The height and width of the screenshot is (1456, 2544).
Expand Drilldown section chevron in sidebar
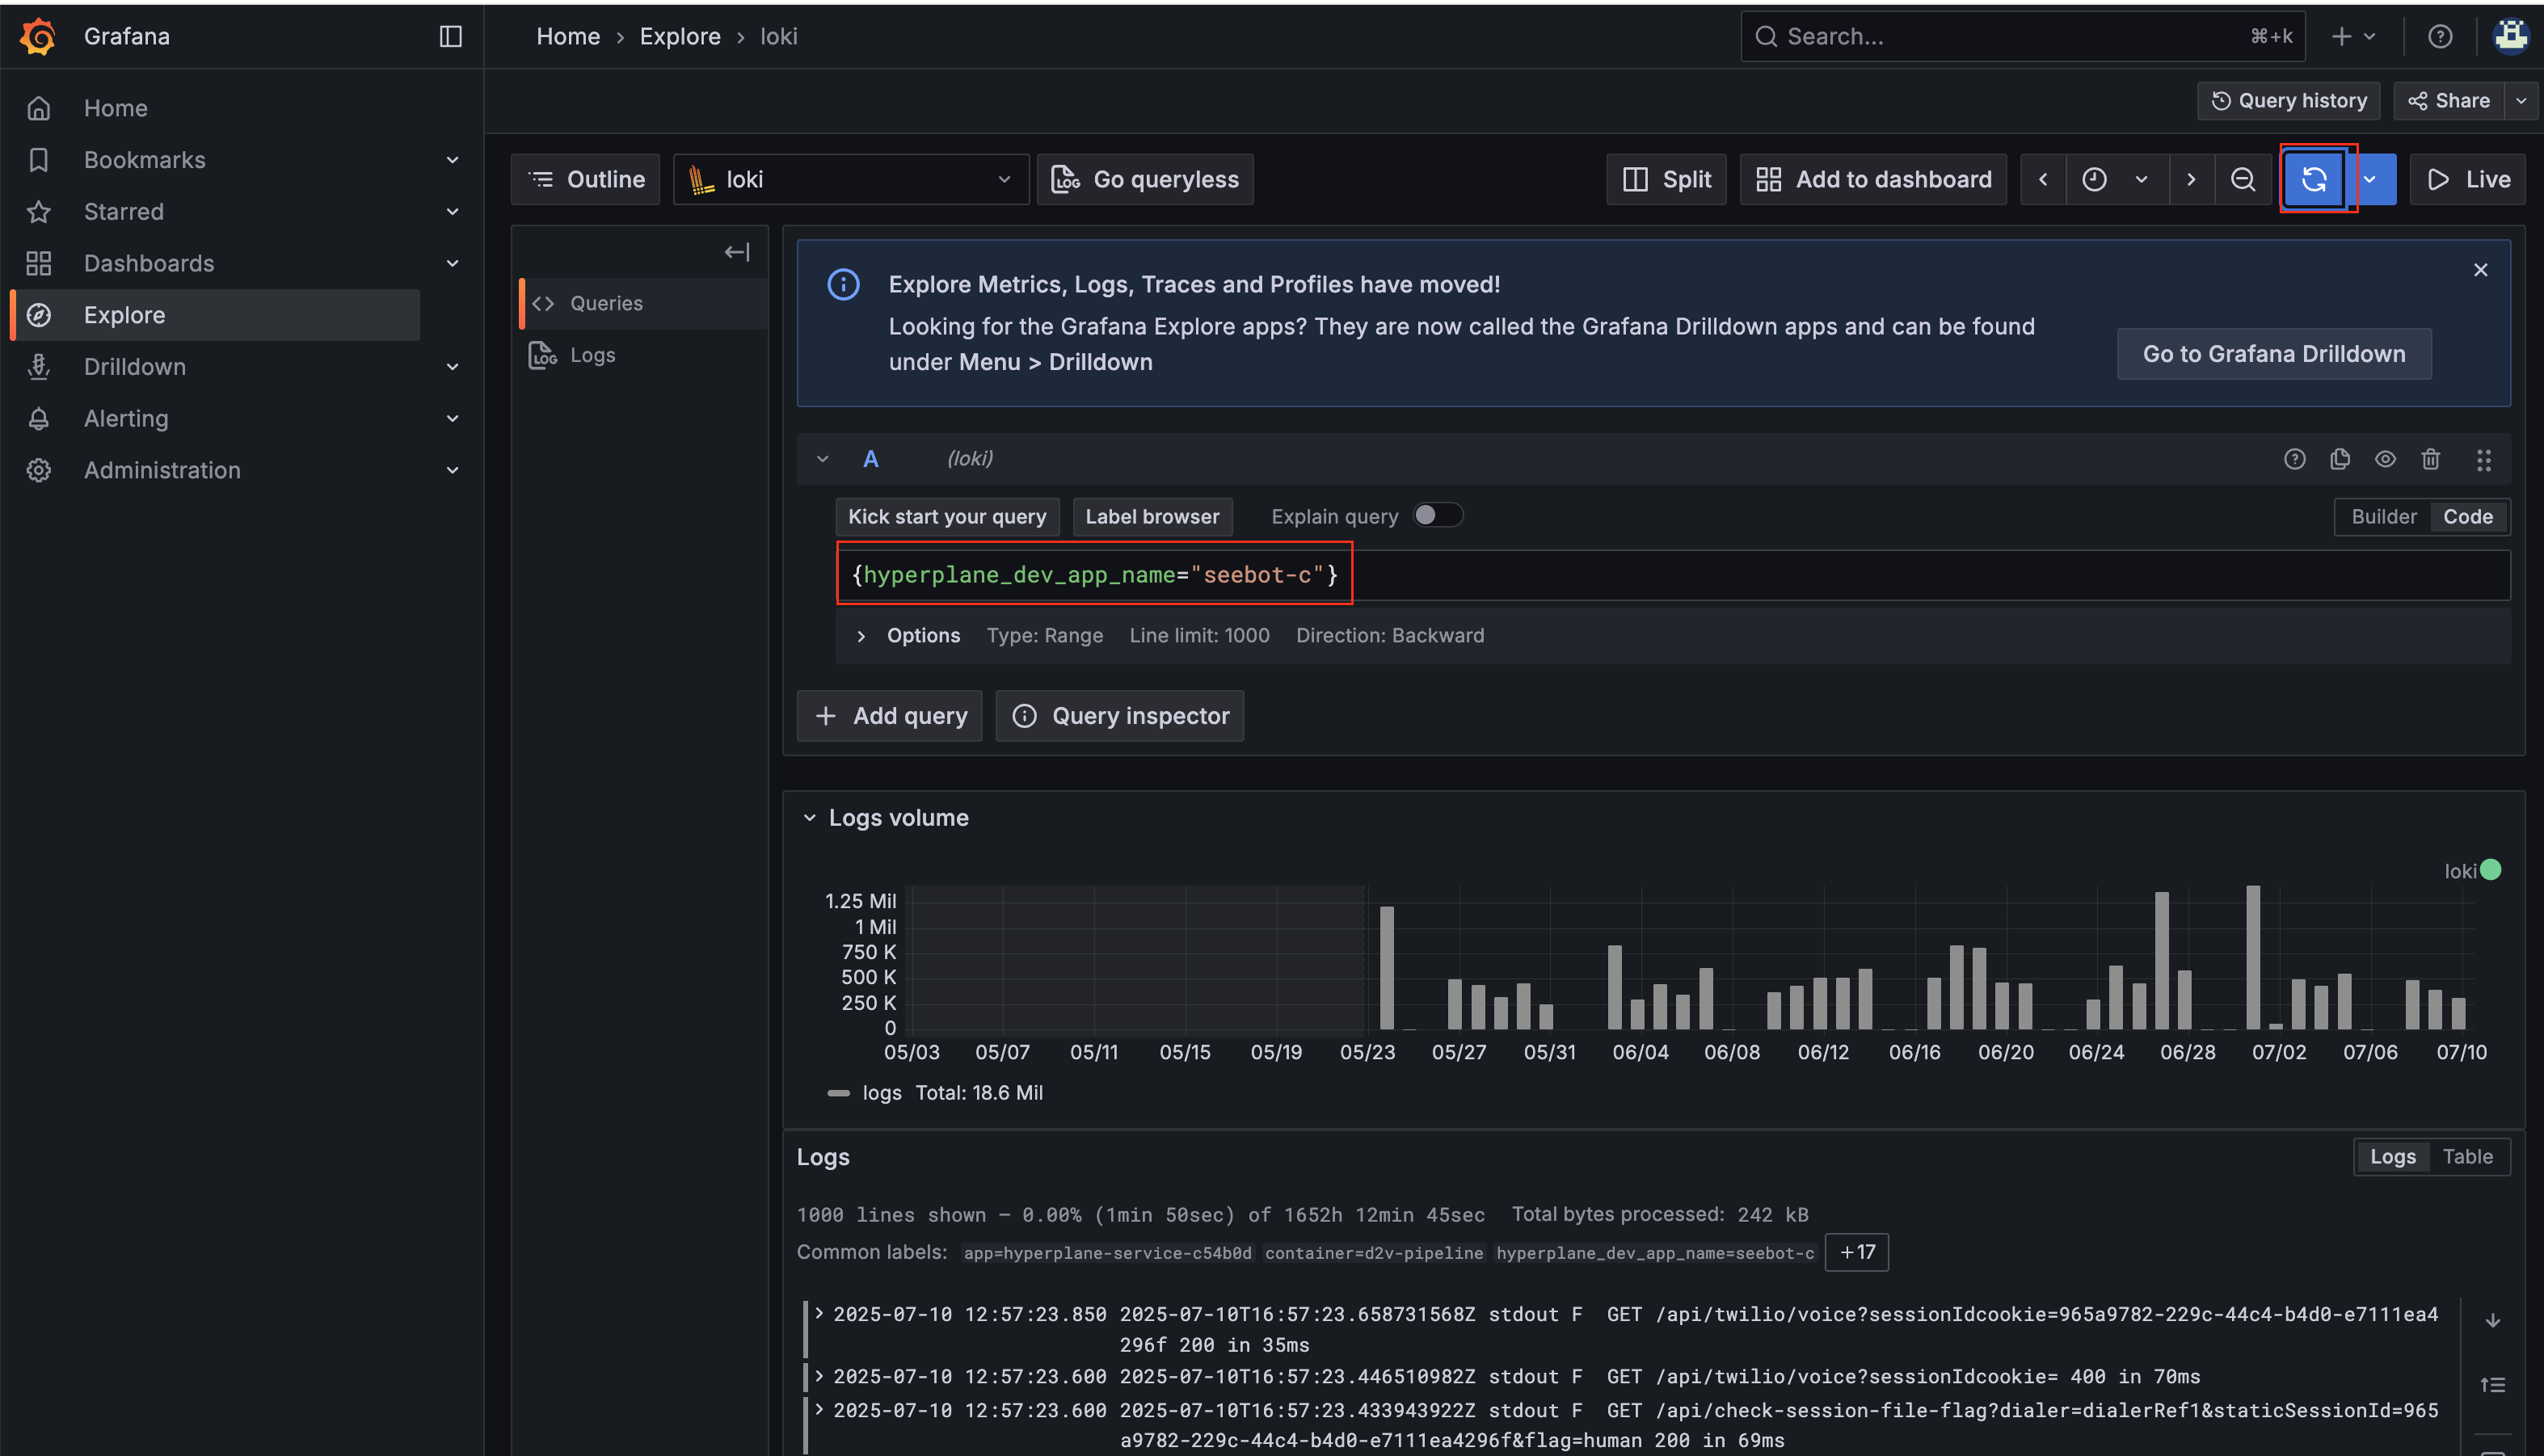pyautogui.click(x=452, y=367)
